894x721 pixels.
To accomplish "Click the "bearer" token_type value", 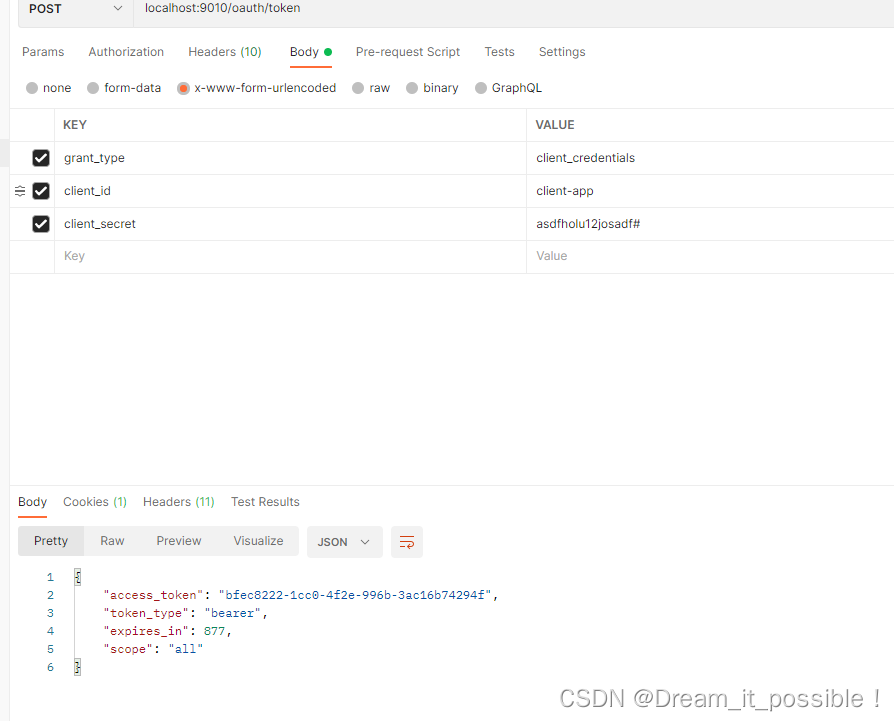I will [x=233, y=613].
